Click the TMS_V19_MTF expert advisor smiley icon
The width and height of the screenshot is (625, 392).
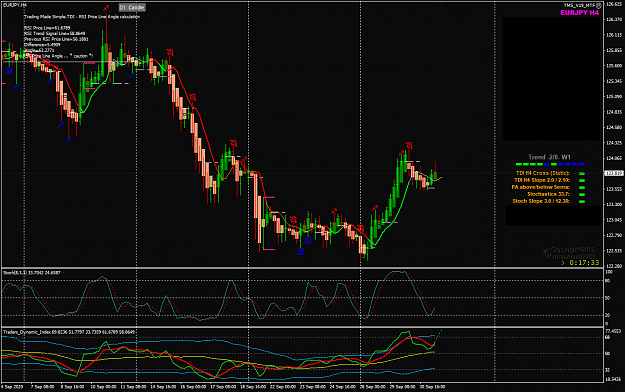point(599,6)
